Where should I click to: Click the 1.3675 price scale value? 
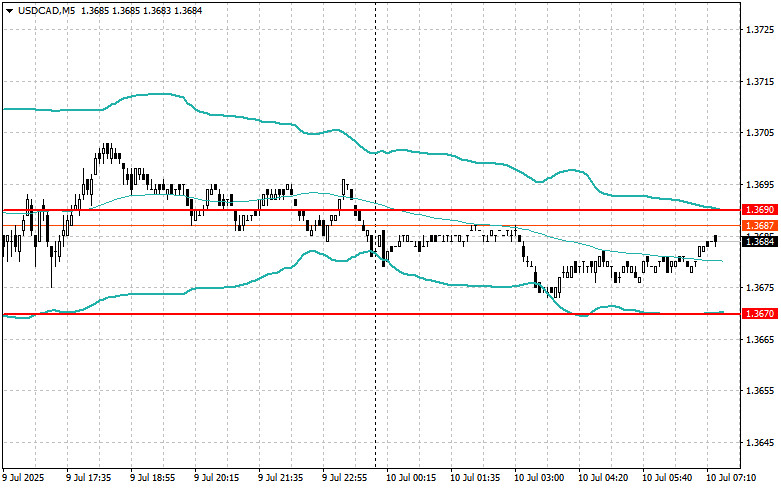pyautogui.click(x=760, y=288)
